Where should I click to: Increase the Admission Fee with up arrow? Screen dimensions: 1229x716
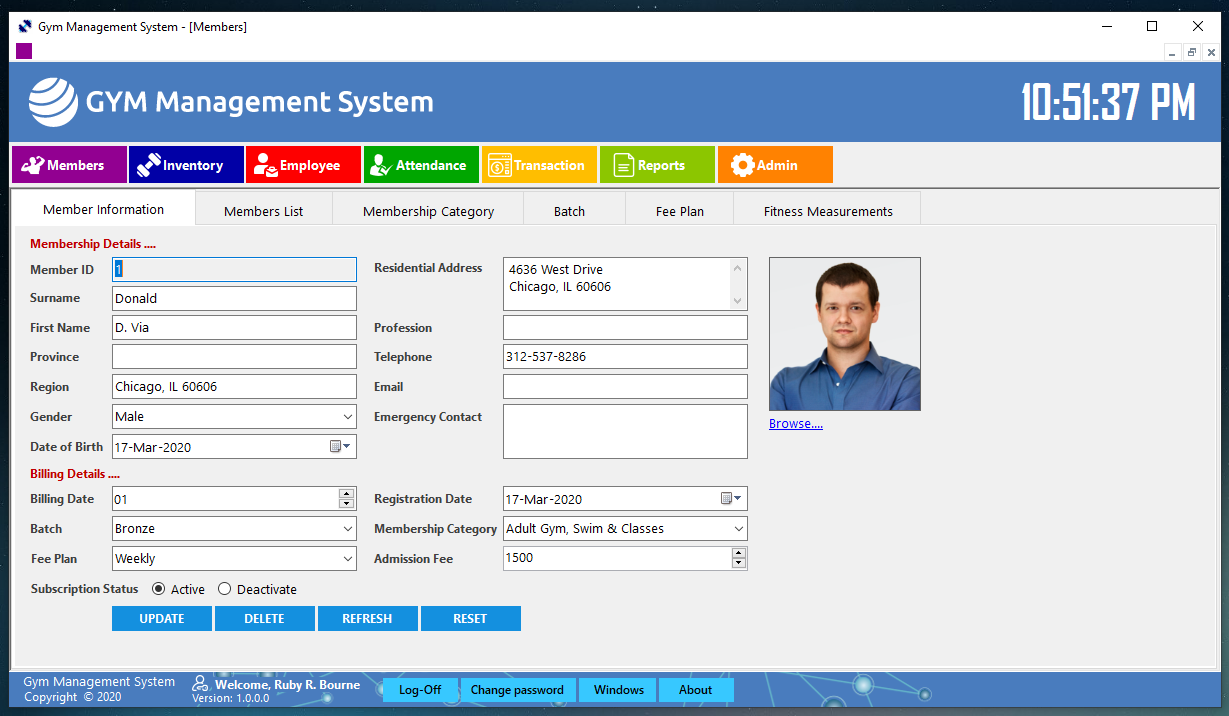(x=739, y=553)
